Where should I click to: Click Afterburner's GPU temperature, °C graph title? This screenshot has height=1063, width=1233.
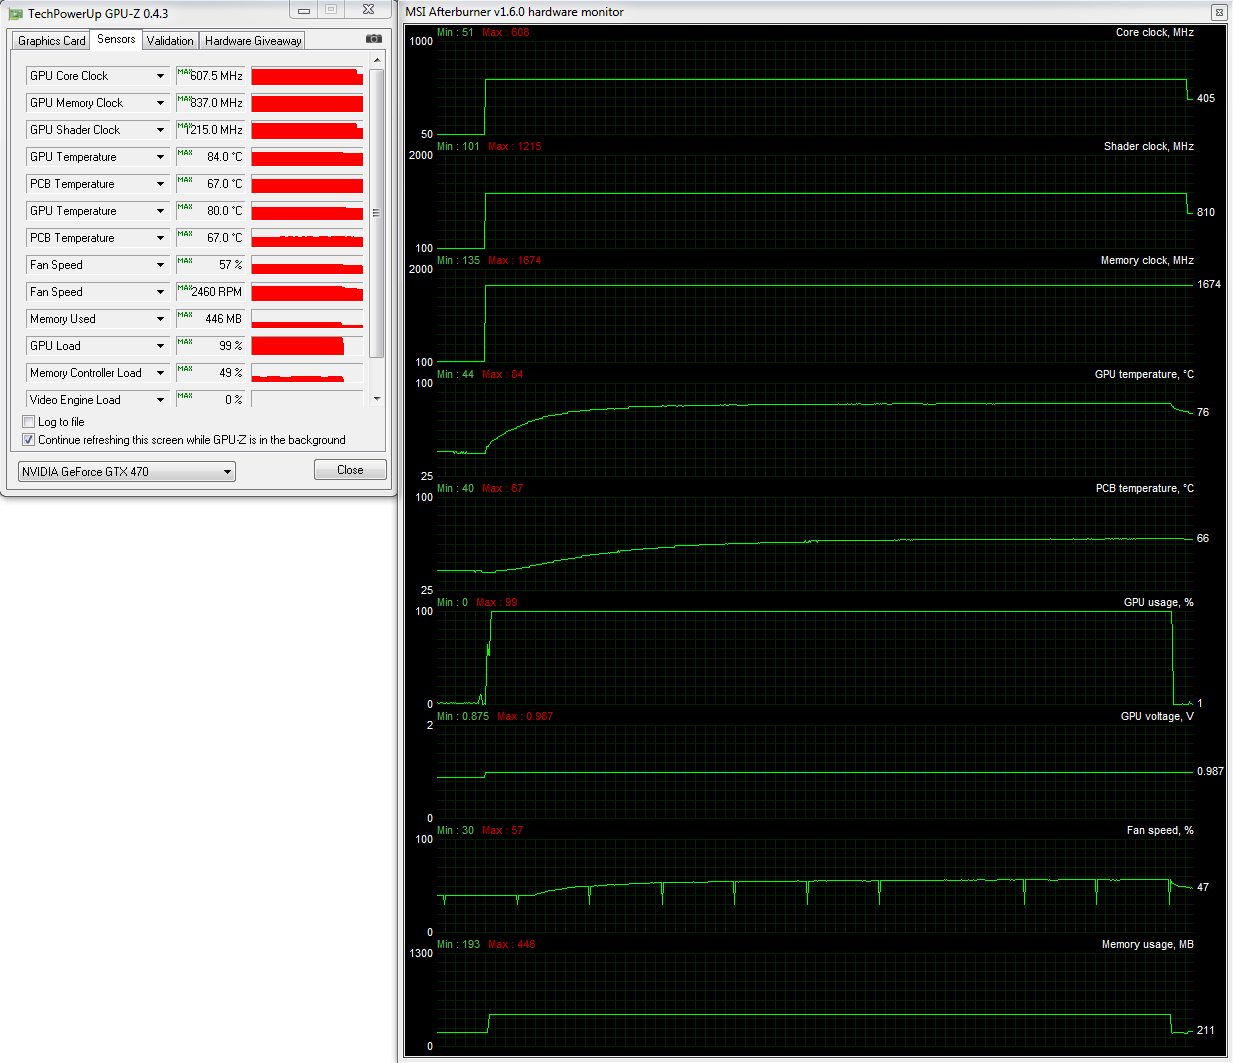coord(1144,375)
